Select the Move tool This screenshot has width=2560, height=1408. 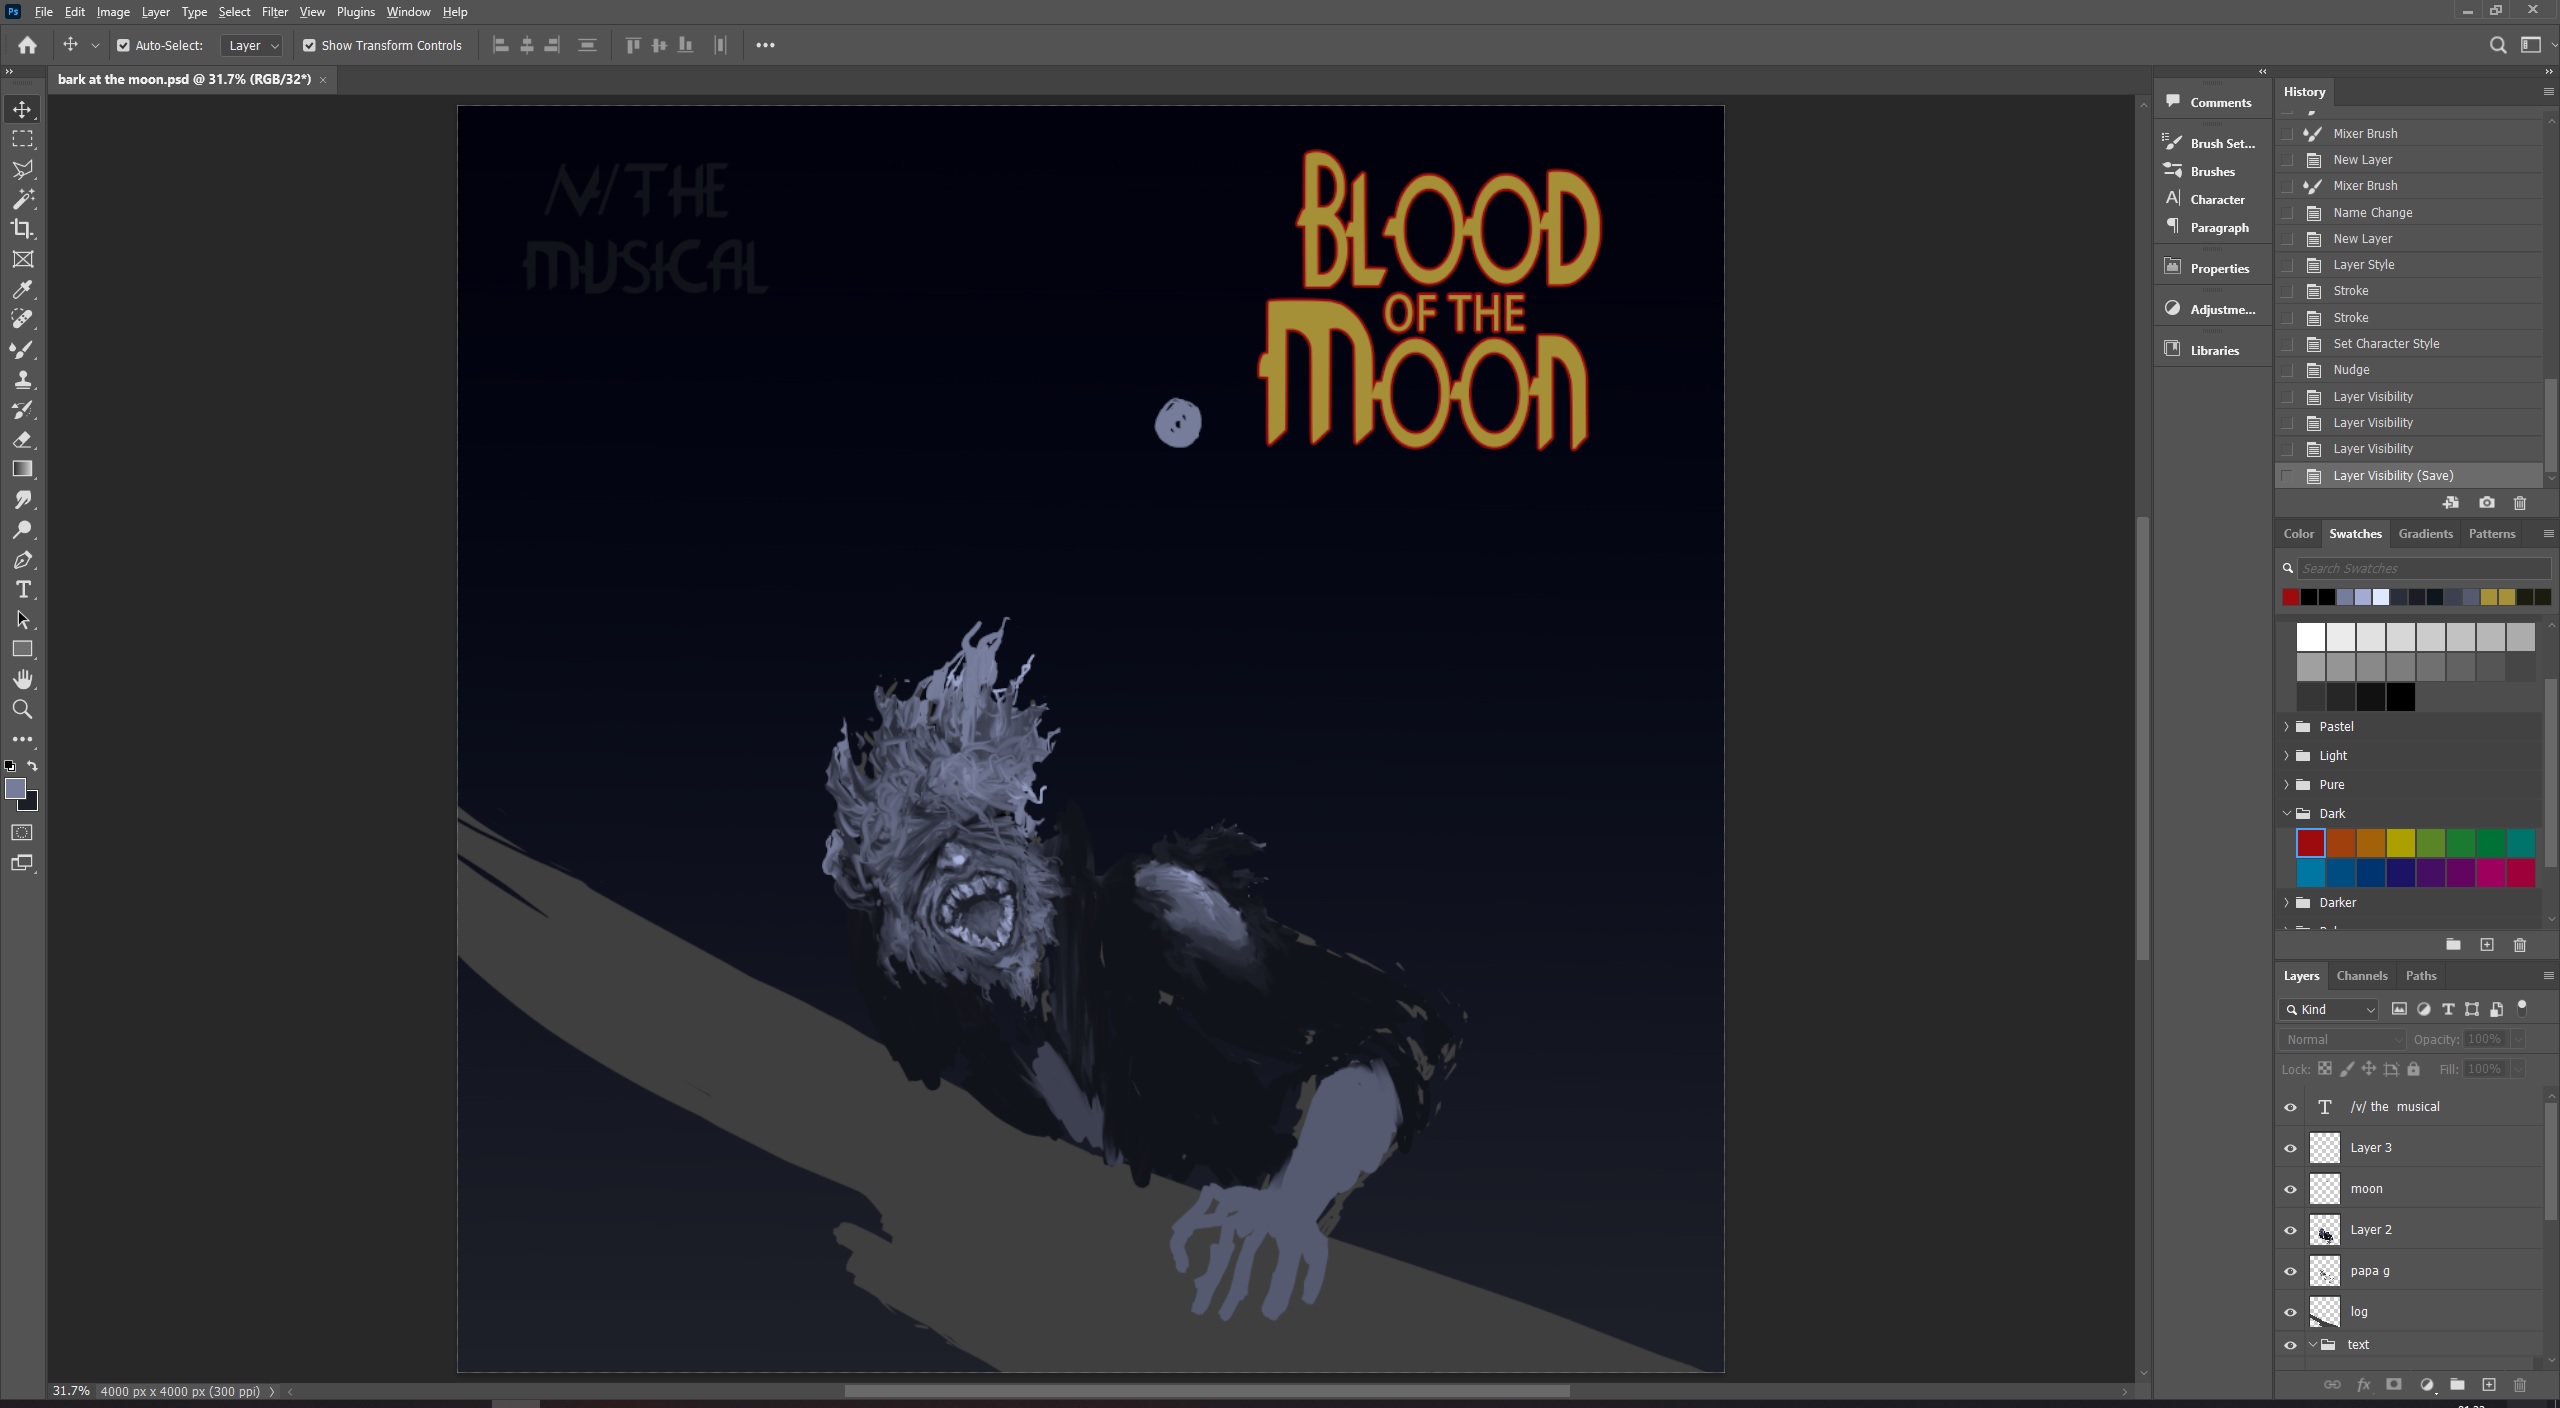click(x=22, y=109)
